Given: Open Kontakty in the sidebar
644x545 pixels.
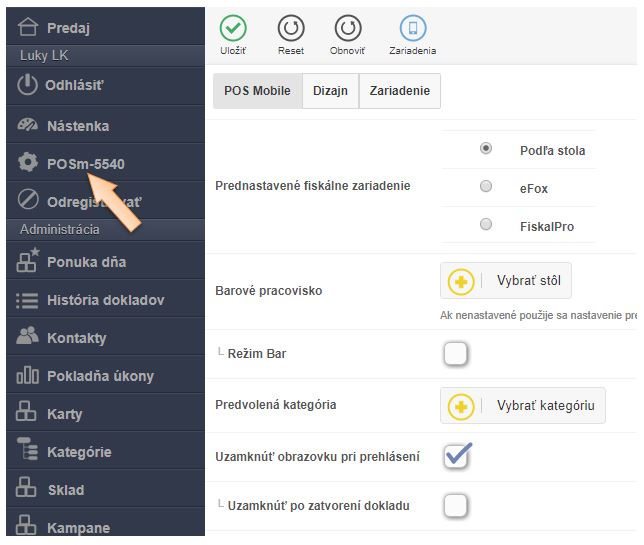Looking at the screenshot, I should click(x=76, y=338).
